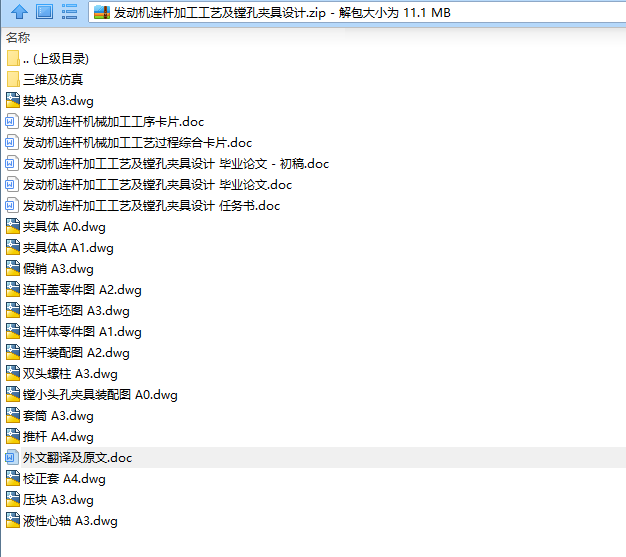Select the 三维及仿真 folder icon
Viewport: 626px width, 557px height.
point(13,79)
